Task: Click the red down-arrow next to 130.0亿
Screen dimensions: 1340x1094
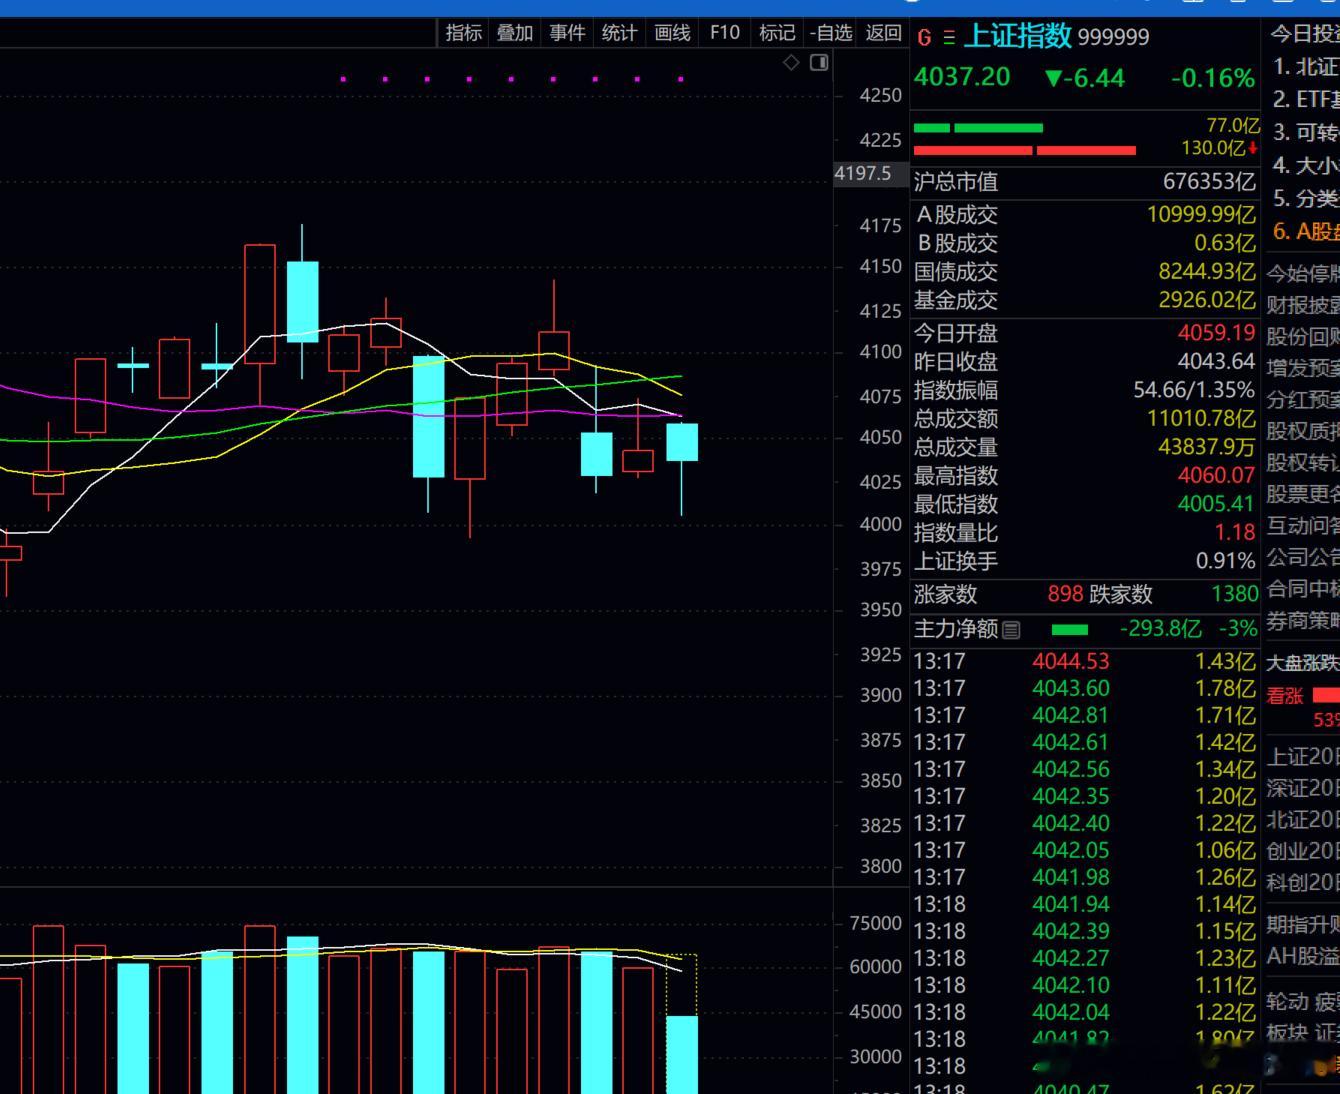Action: click(1253, 148)
